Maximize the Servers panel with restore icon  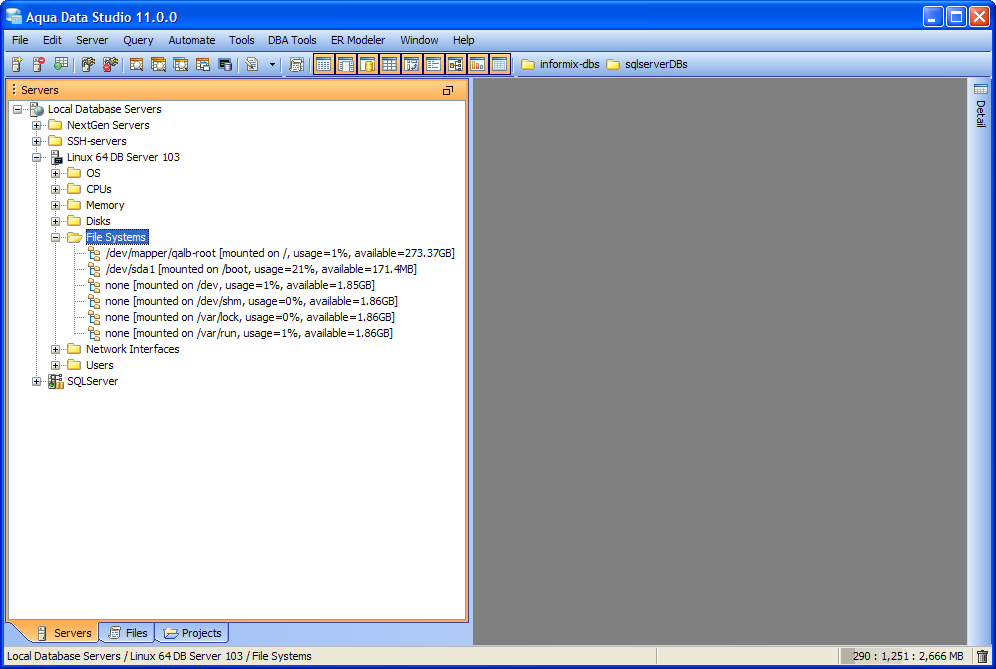pyautogui.click(x=448, y=90)
